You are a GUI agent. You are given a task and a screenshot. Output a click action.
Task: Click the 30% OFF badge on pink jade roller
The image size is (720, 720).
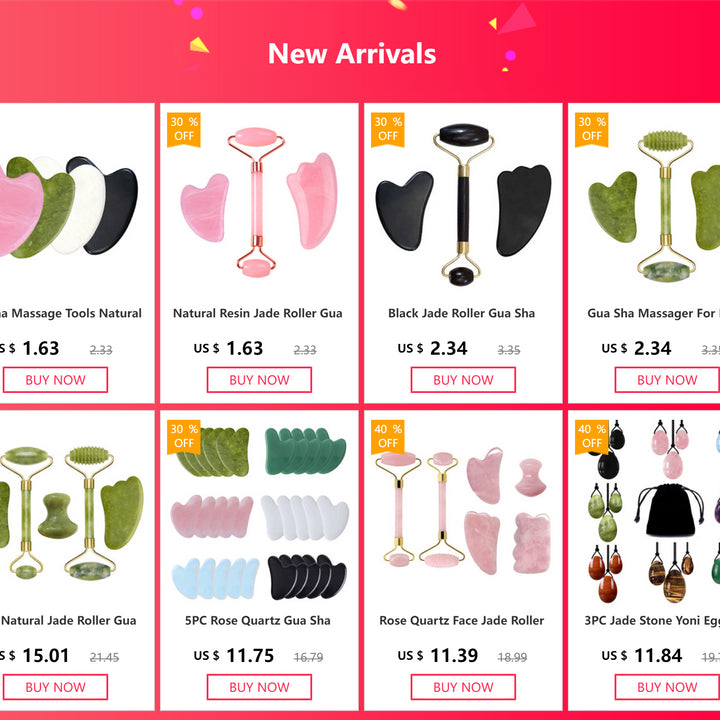[184, 130]
